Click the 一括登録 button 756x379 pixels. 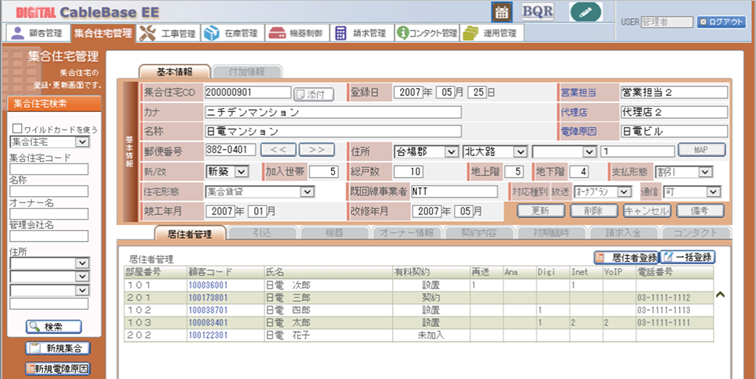[687, 257]
